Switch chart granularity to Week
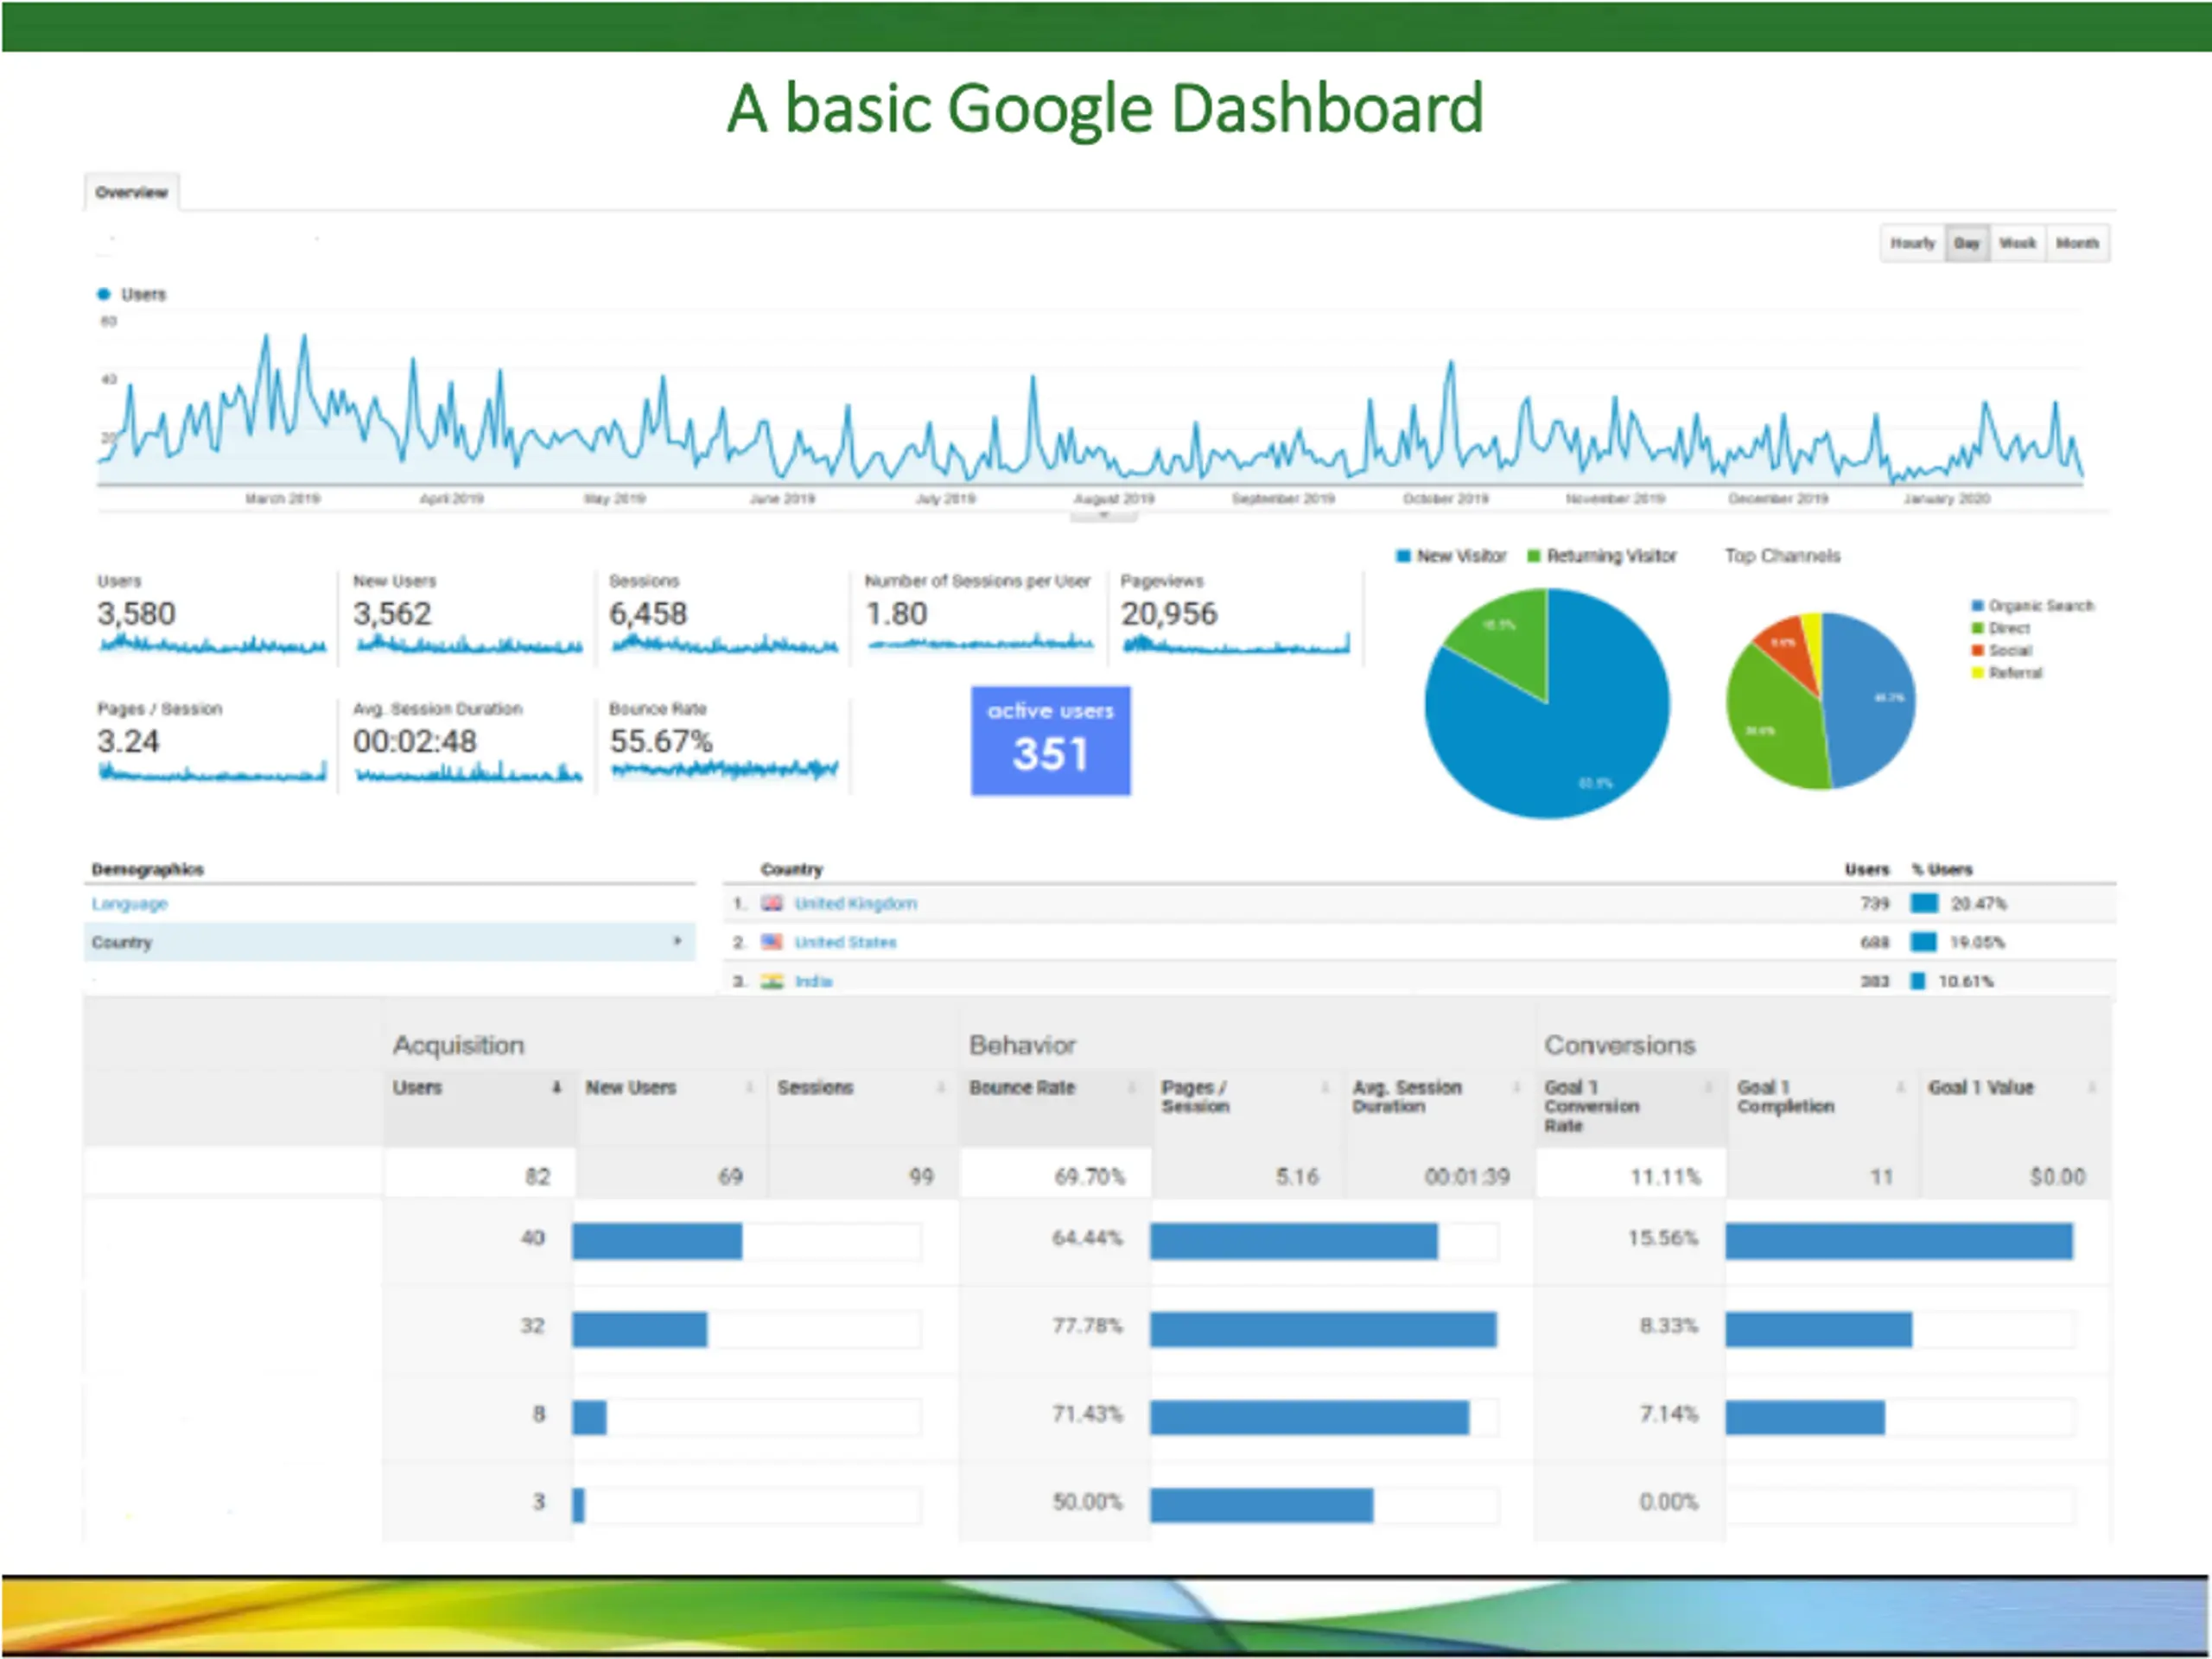The width and height of the screenshot is (2212, 1659). 2017,243
